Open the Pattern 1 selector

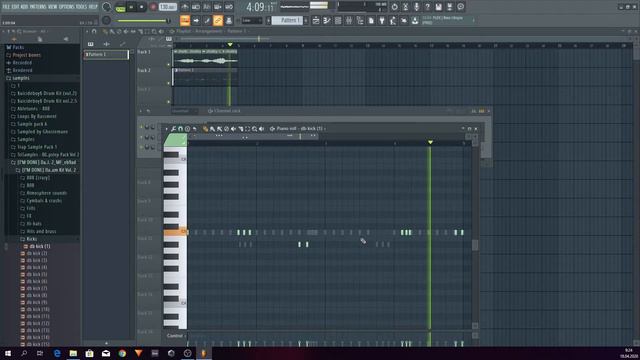click(x=287, y=20)
